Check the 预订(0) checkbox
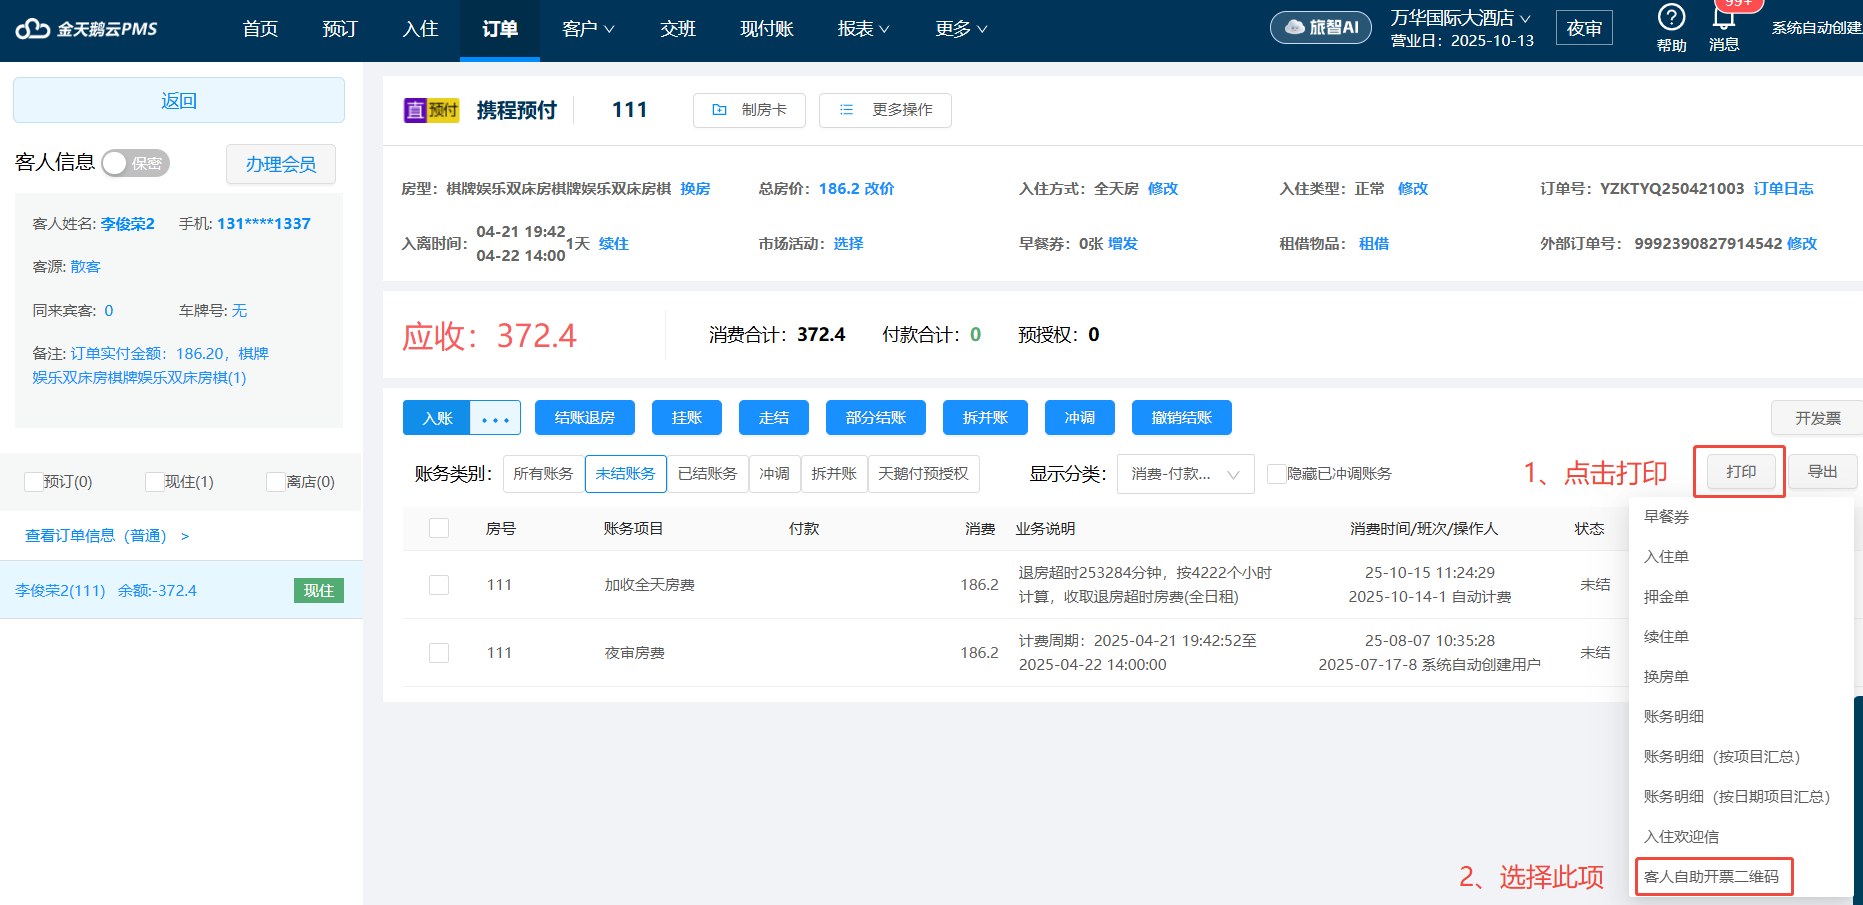Image resolution: width=1863 pixels, height=905 pixels. coord(33,482)
